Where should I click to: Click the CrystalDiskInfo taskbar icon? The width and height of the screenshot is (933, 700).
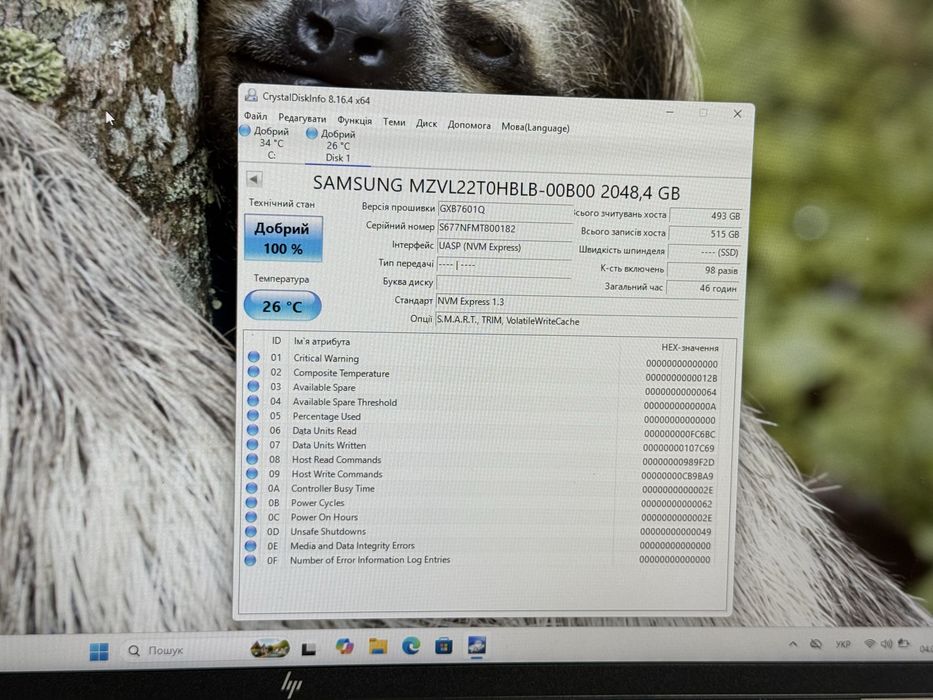pyautogui.click(x=477, y=645)
